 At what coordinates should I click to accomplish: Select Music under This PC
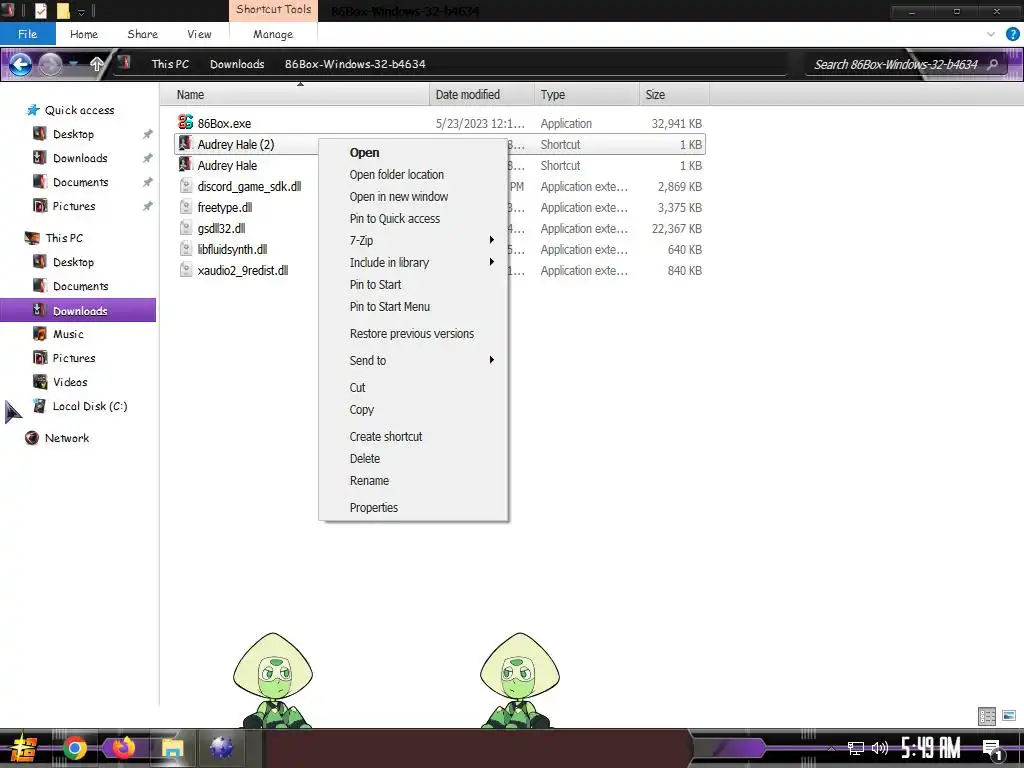(x=68, y=334)
